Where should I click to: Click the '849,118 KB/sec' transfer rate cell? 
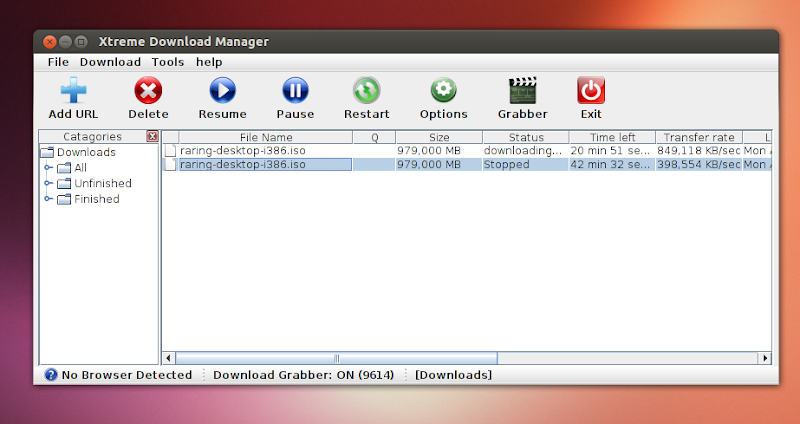tap(698, 151)
